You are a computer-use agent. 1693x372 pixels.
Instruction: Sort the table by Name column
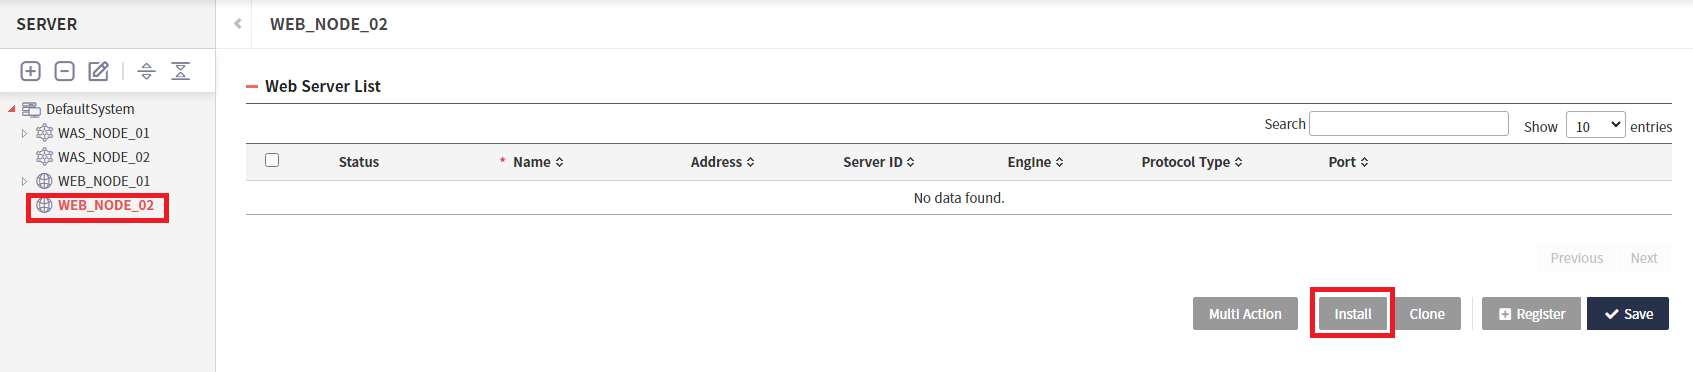(539, 162)
